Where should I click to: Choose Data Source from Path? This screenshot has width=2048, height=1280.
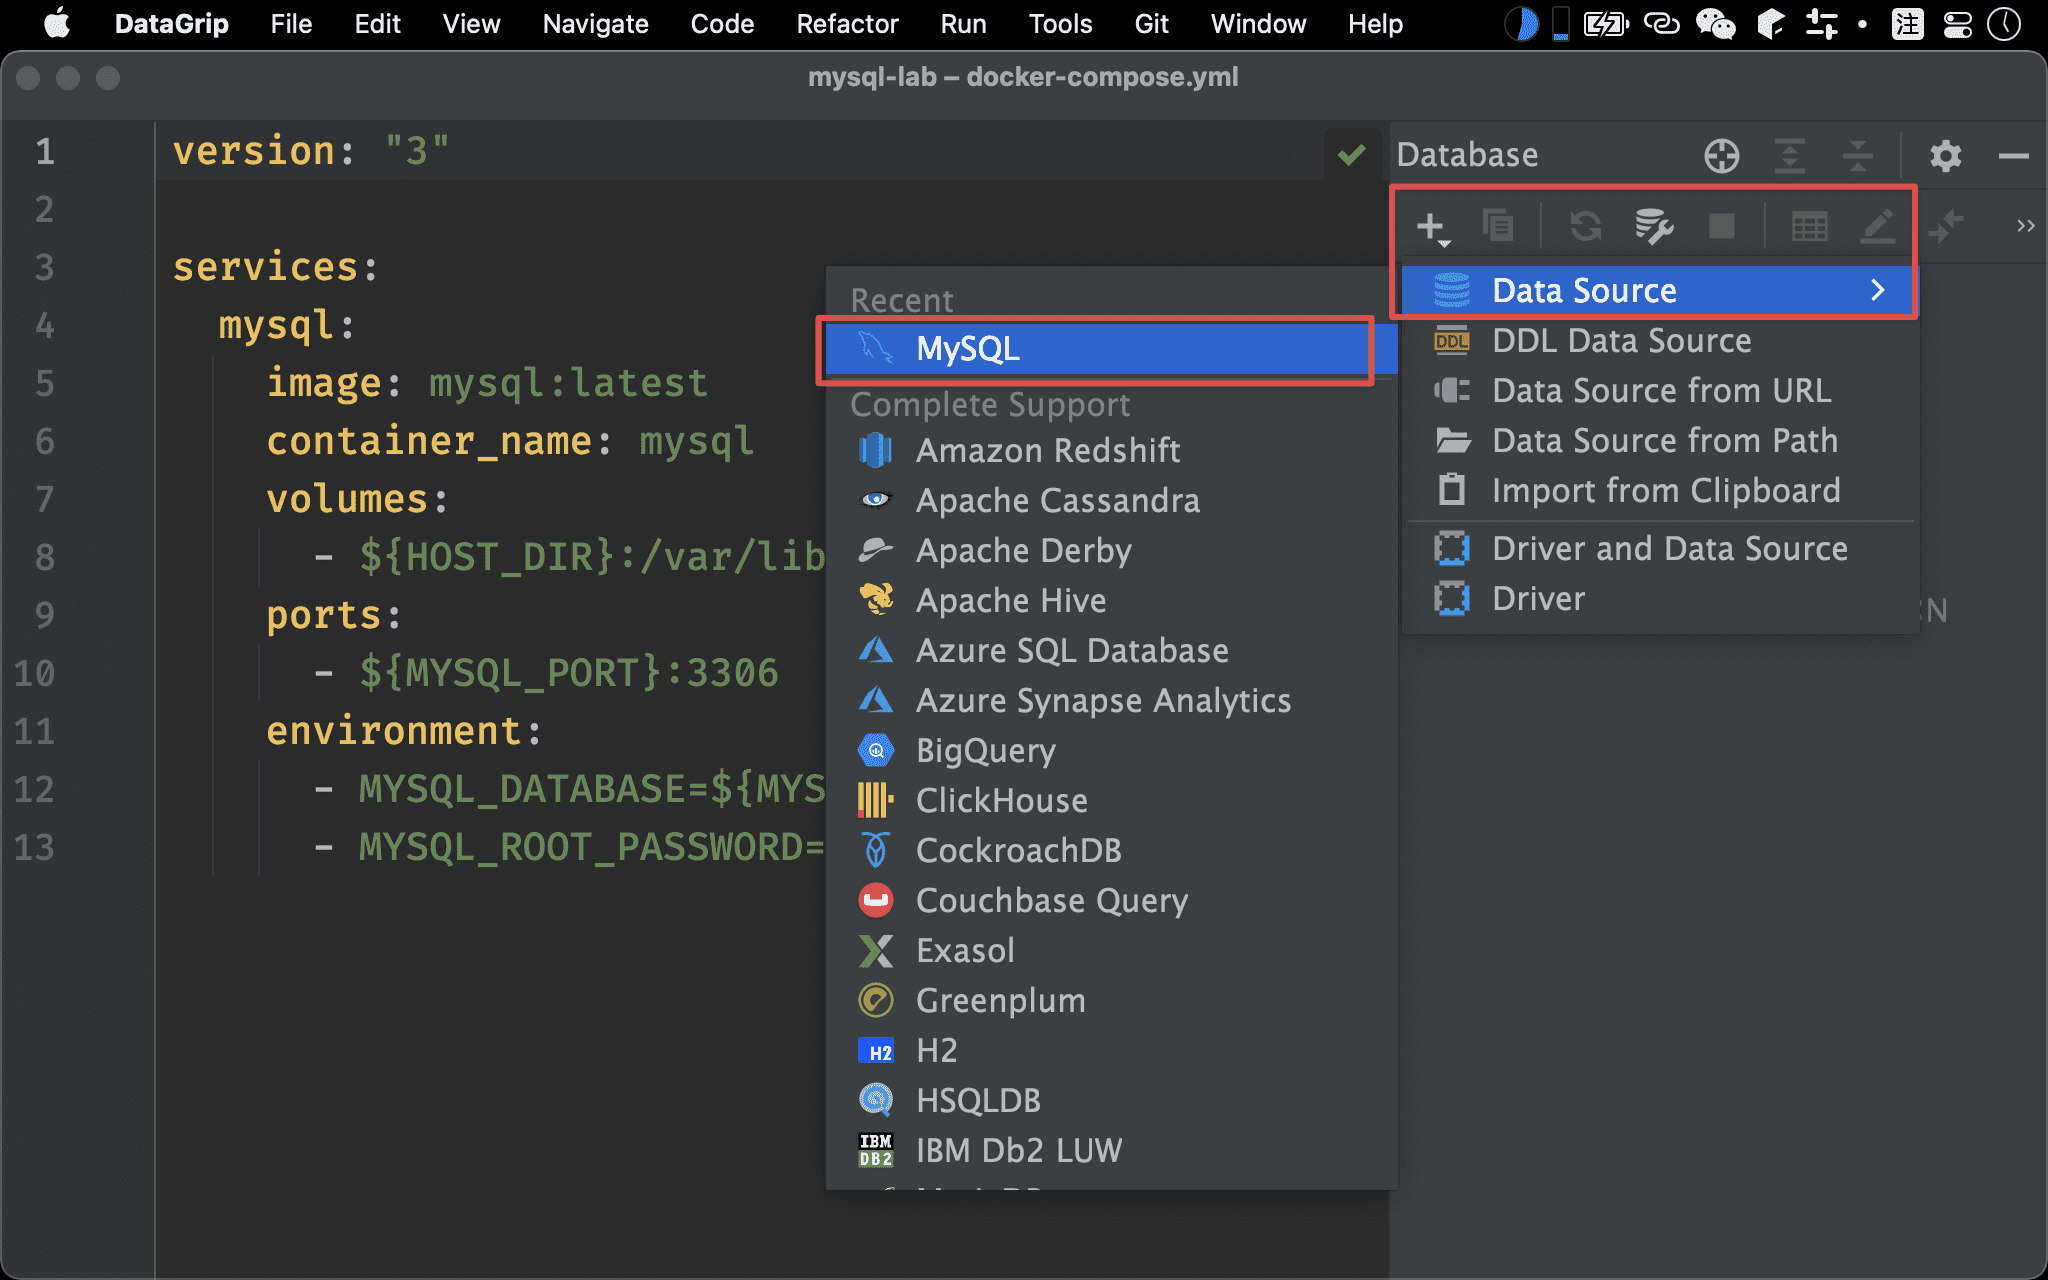tap(1658, 441)
